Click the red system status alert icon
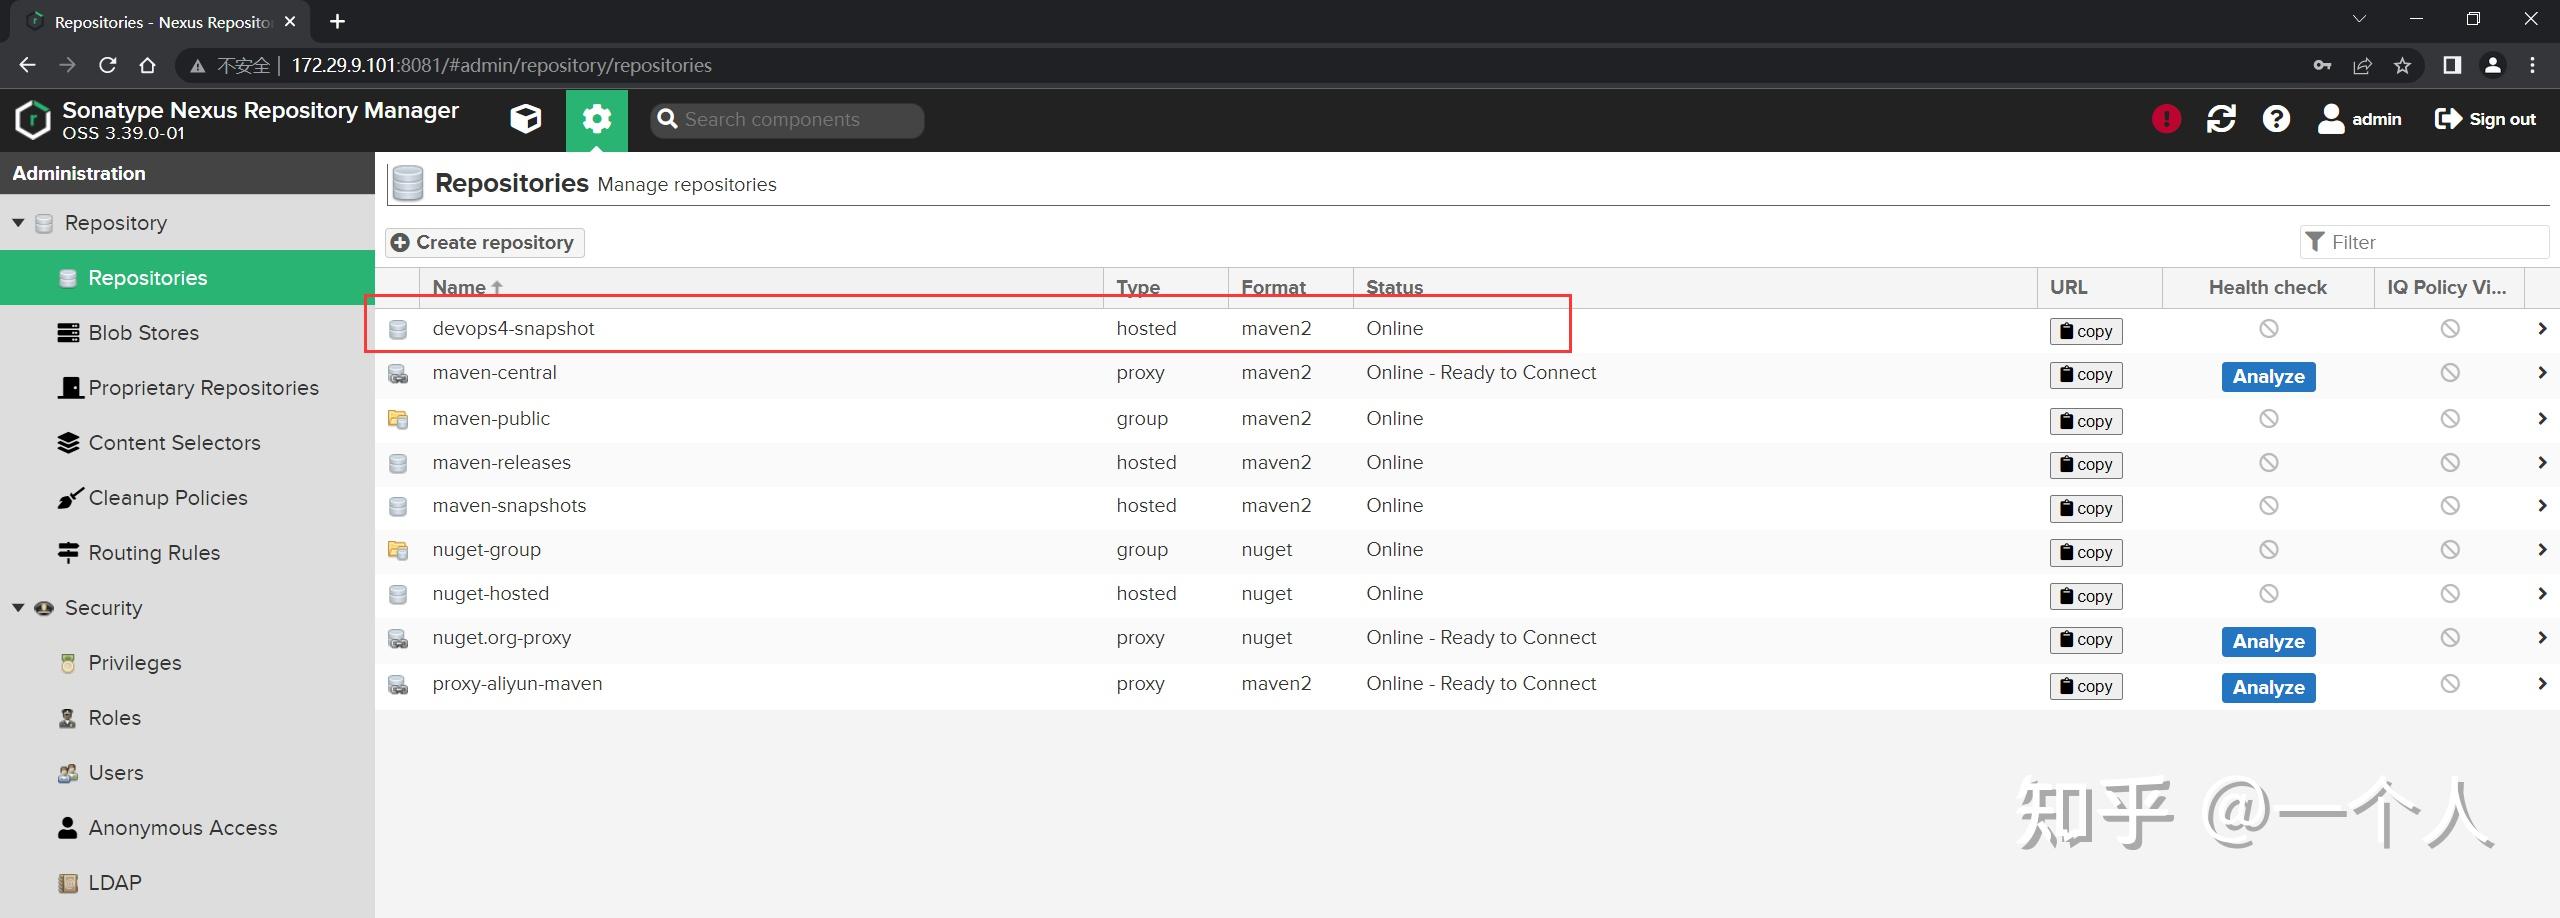The height and width of the screenshot is (918, 2560). pos(2166,119)
